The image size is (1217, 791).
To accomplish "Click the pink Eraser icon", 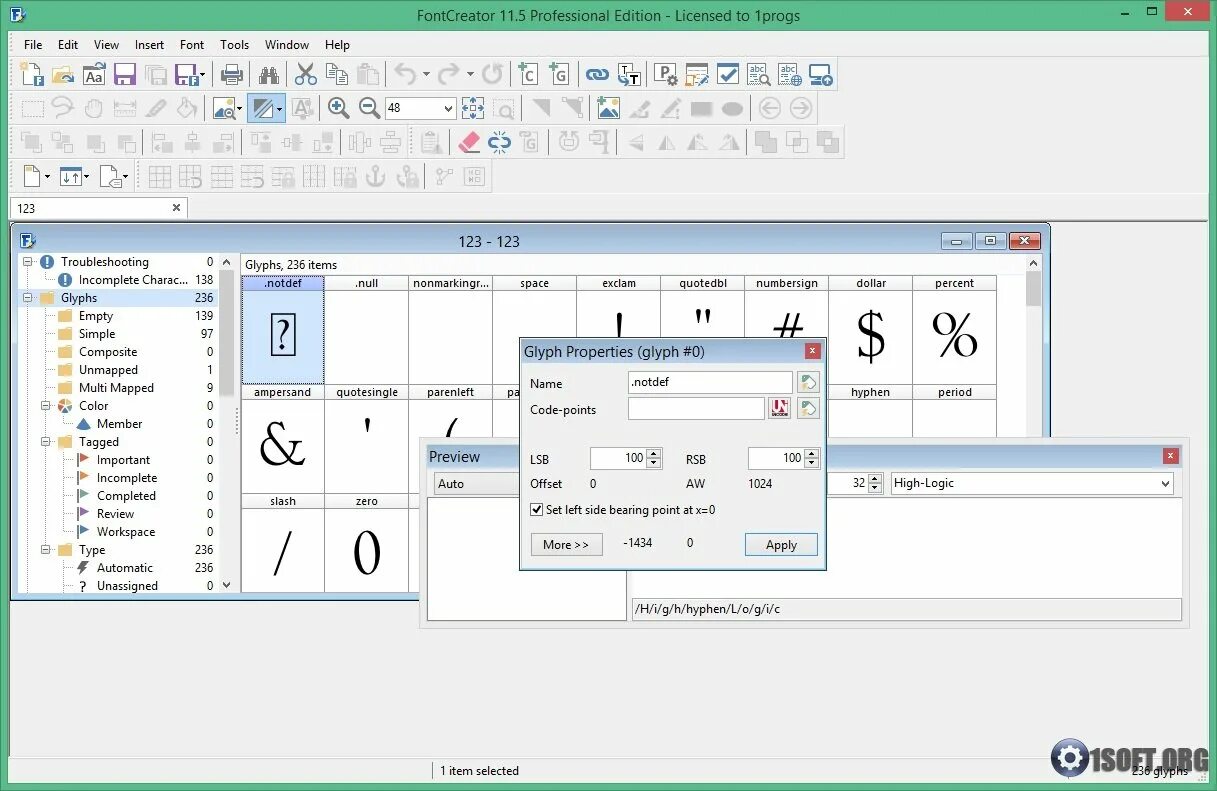I will pyautogui.click(x=469, y=142).
